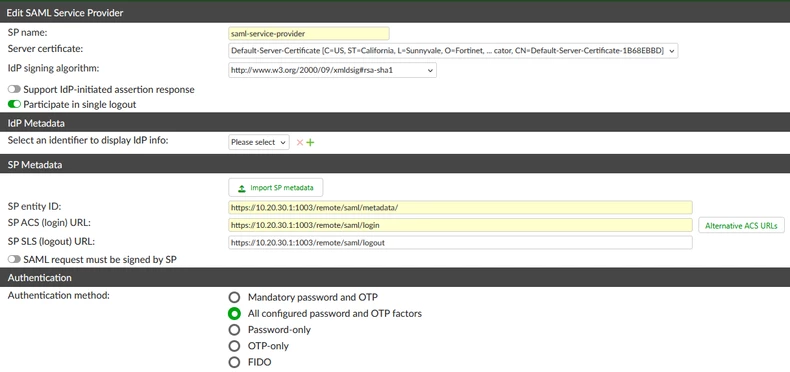The height and width of the screenshot is (372, 790).
Task: Click the upload icon on Import SP metadata
Action: (242, 188)
